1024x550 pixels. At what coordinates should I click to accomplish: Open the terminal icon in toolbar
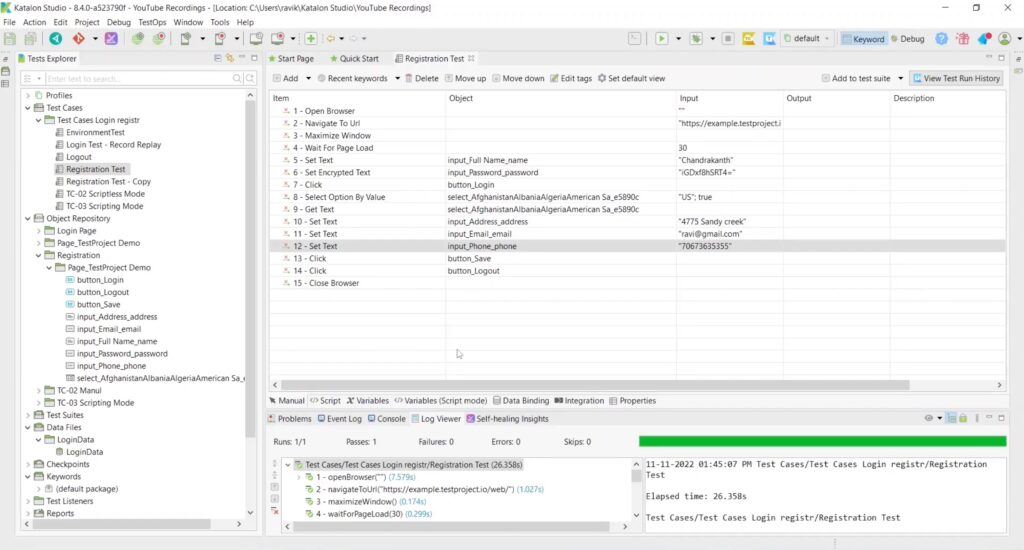click(x=635, y=39)
